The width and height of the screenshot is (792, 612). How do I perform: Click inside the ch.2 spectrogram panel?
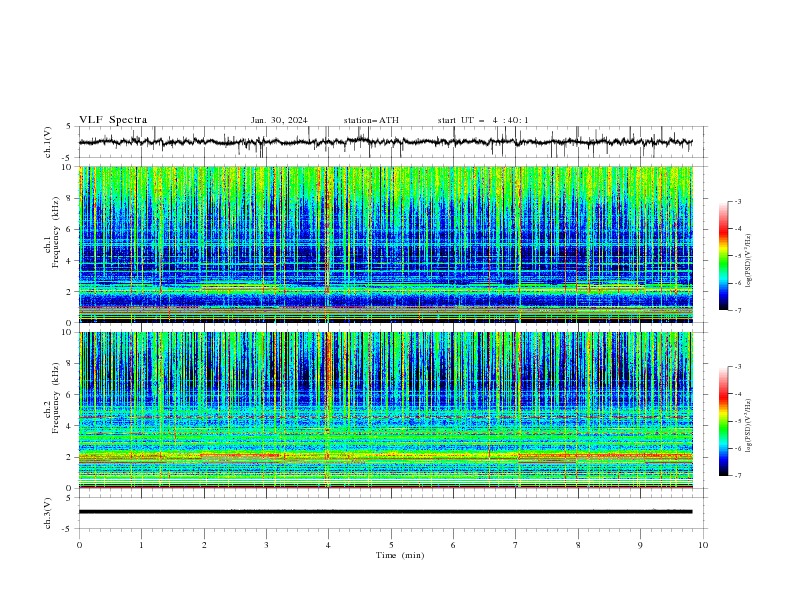click(x=386, y=410)
